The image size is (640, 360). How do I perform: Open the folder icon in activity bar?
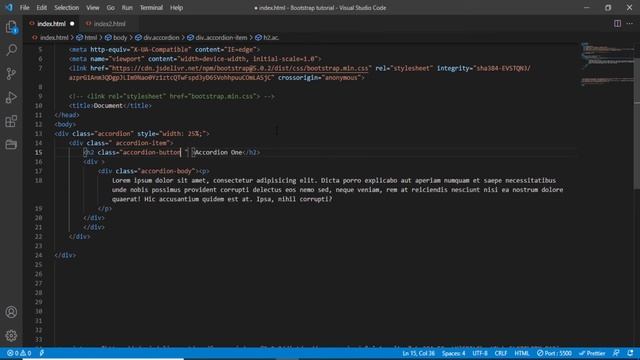click(11, 144)
